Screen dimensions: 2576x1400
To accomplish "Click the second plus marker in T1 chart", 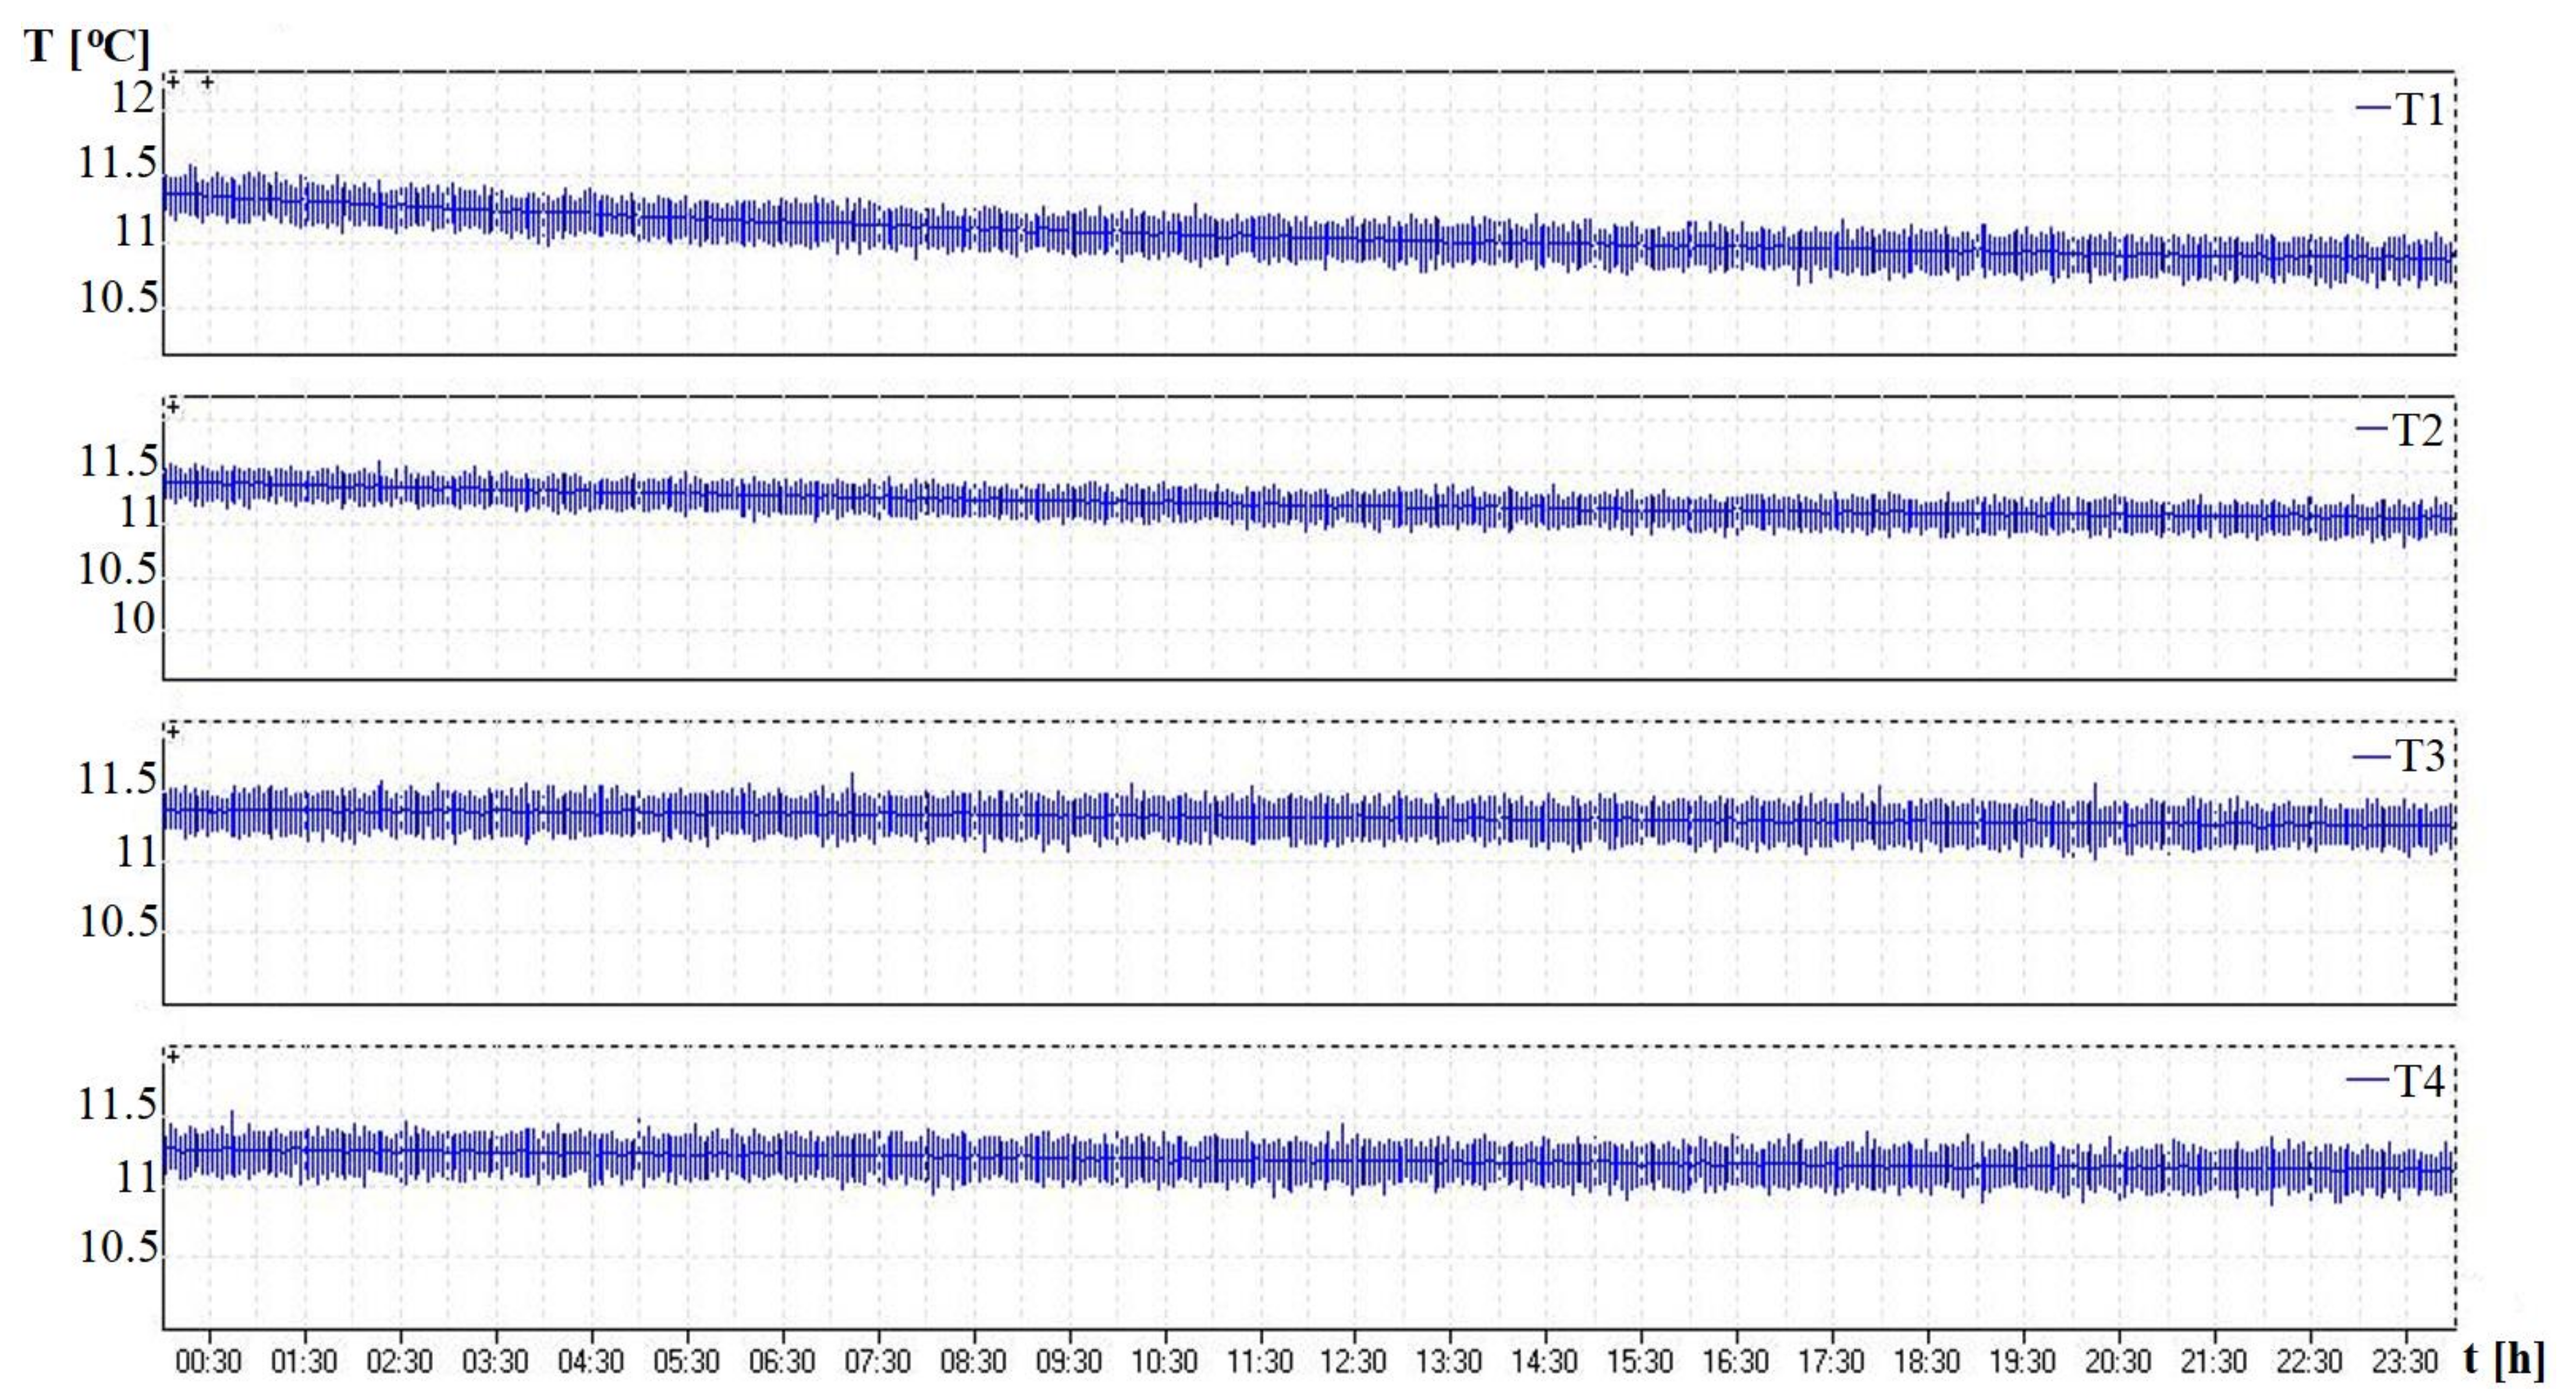I will coord(207,82).
